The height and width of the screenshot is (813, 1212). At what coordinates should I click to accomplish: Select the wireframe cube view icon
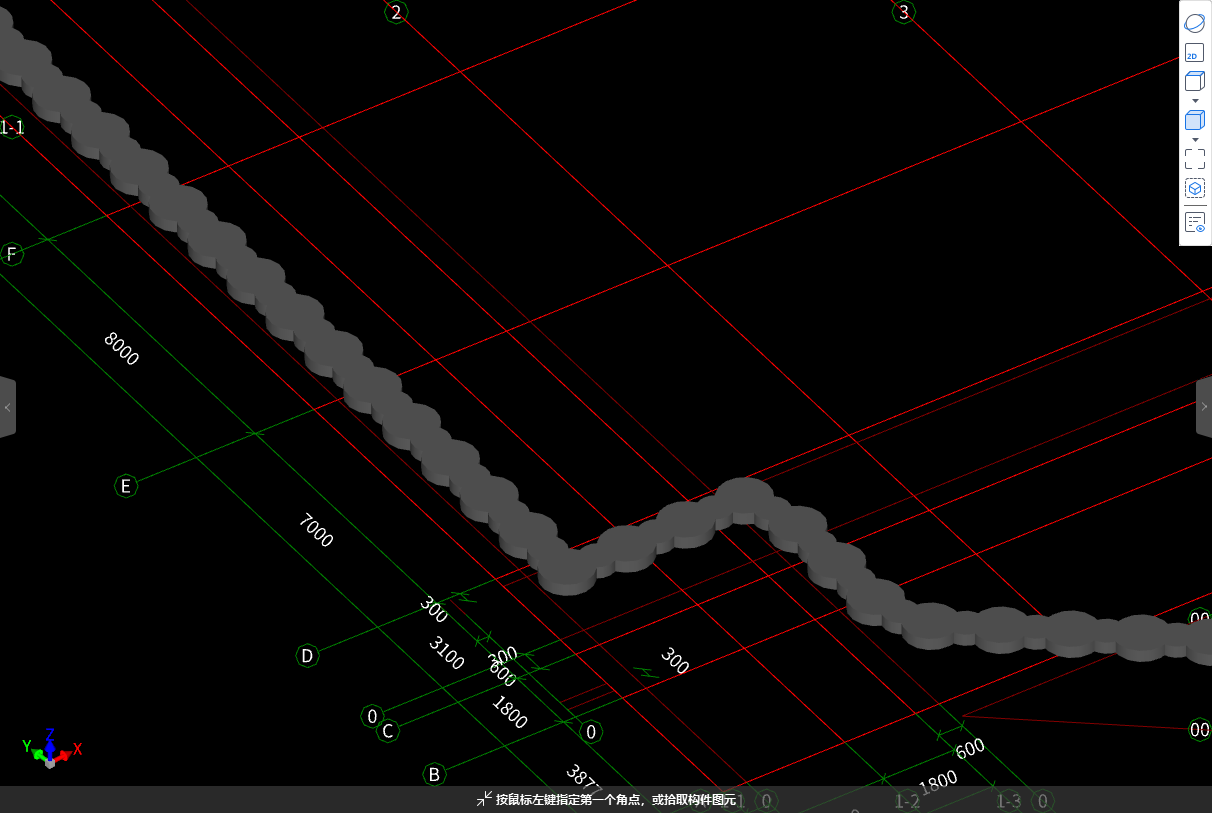(x=1194, y=82)
